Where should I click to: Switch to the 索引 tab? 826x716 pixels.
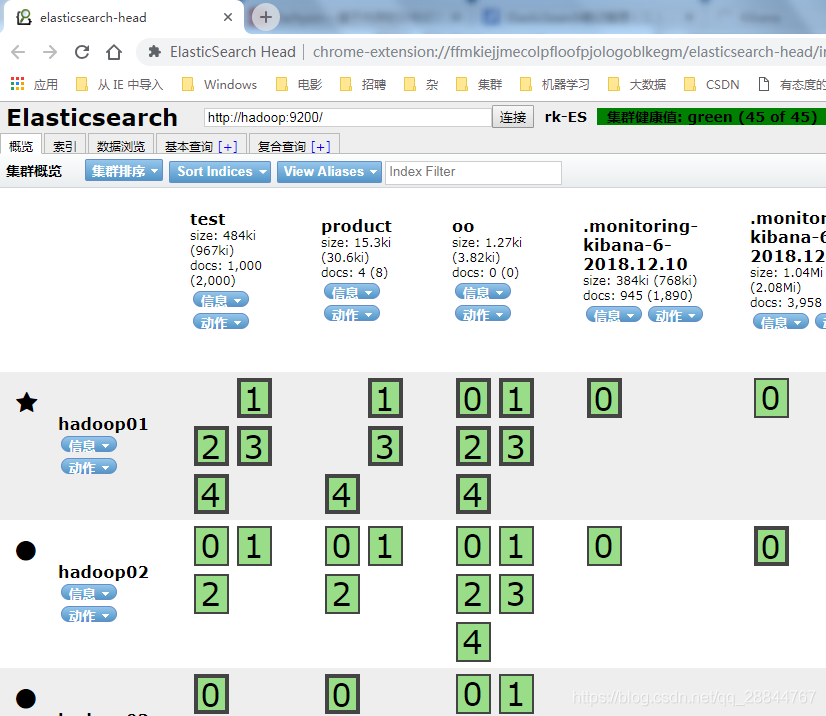coord(64,145)
